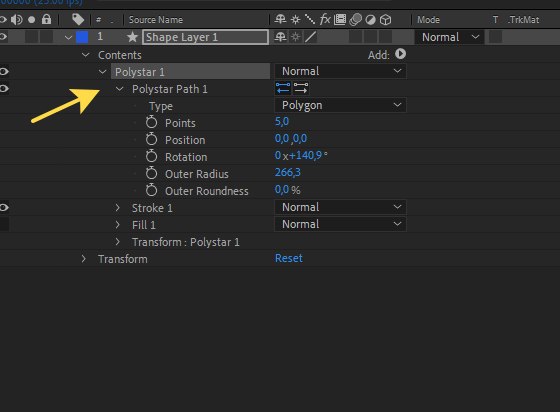Toggle preserve transparency box for Shape Layer 1
The height and width of the screenshot is (412, 560).
[x=495, y=37]
